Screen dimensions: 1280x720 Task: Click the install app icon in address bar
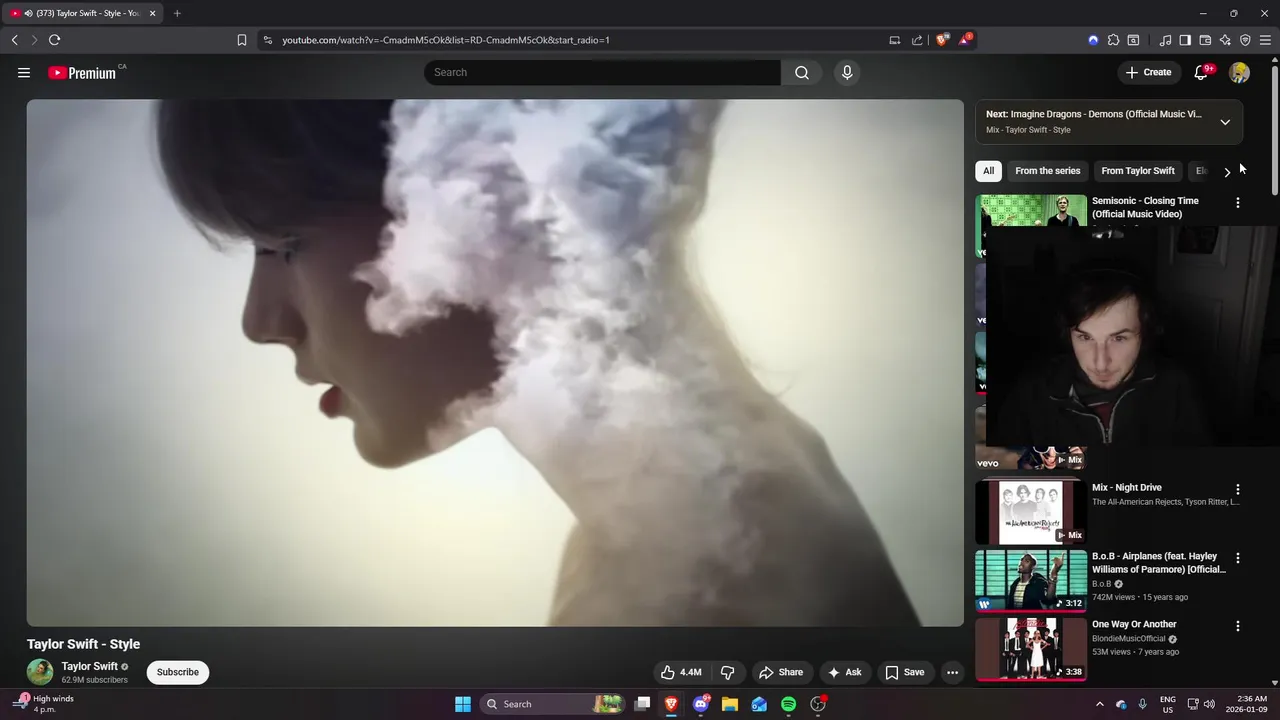pyautogui.click(x=895, y=40)
